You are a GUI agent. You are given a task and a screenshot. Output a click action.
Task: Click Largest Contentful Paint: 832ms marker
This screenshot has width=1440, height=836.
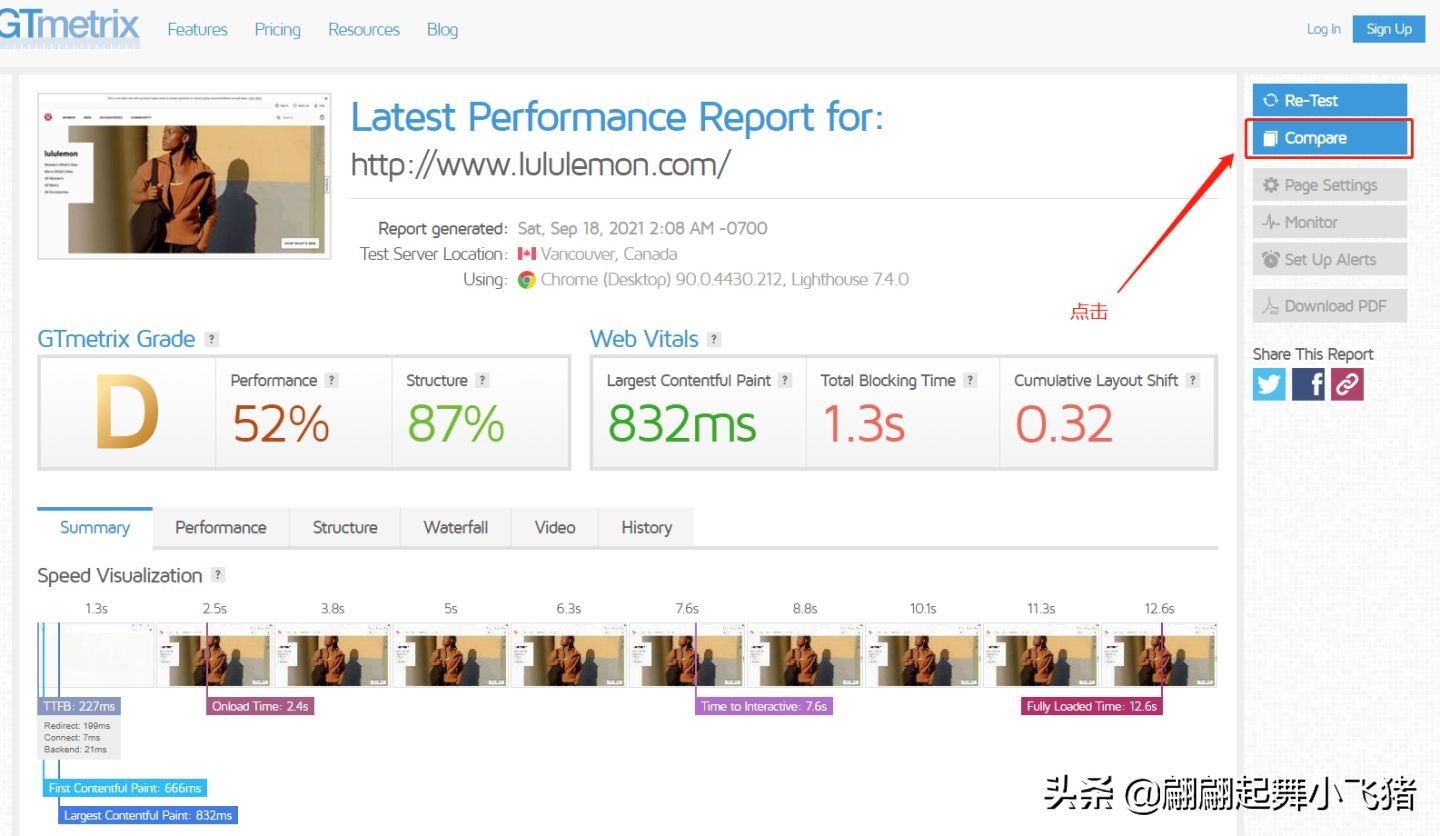(148, 815)
